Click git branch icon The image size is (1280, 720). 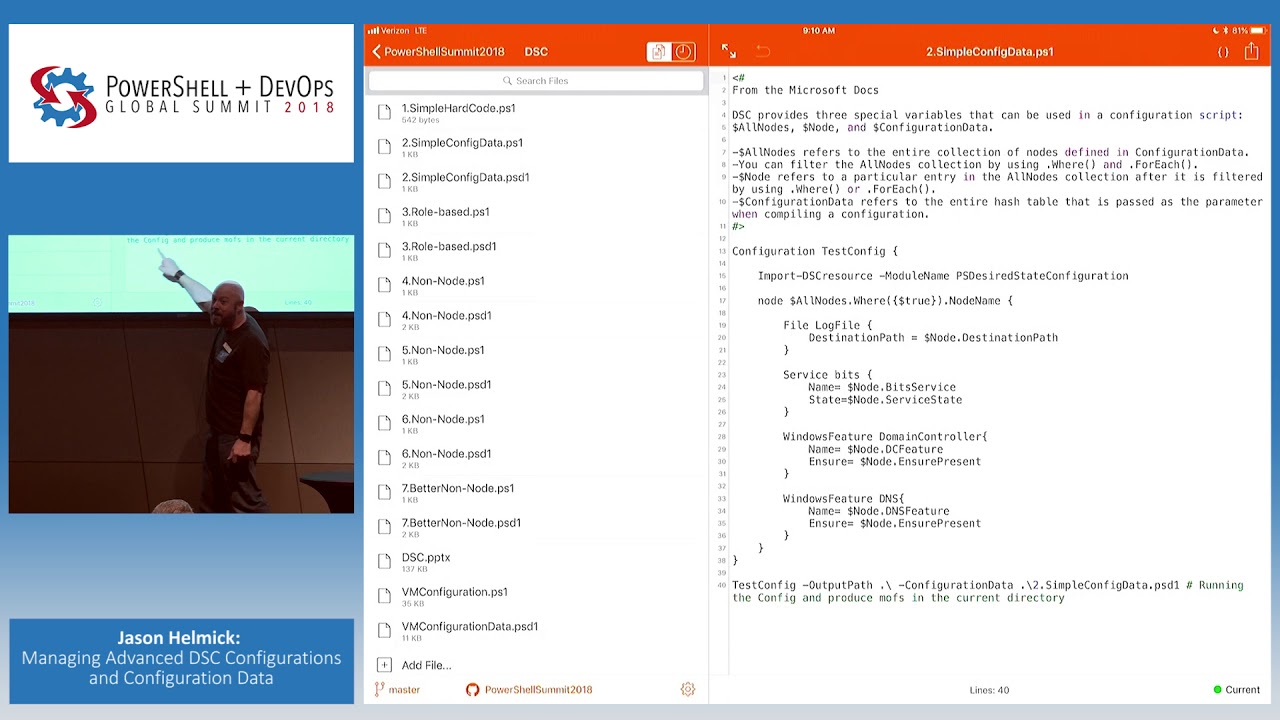(x=379, y=690)
